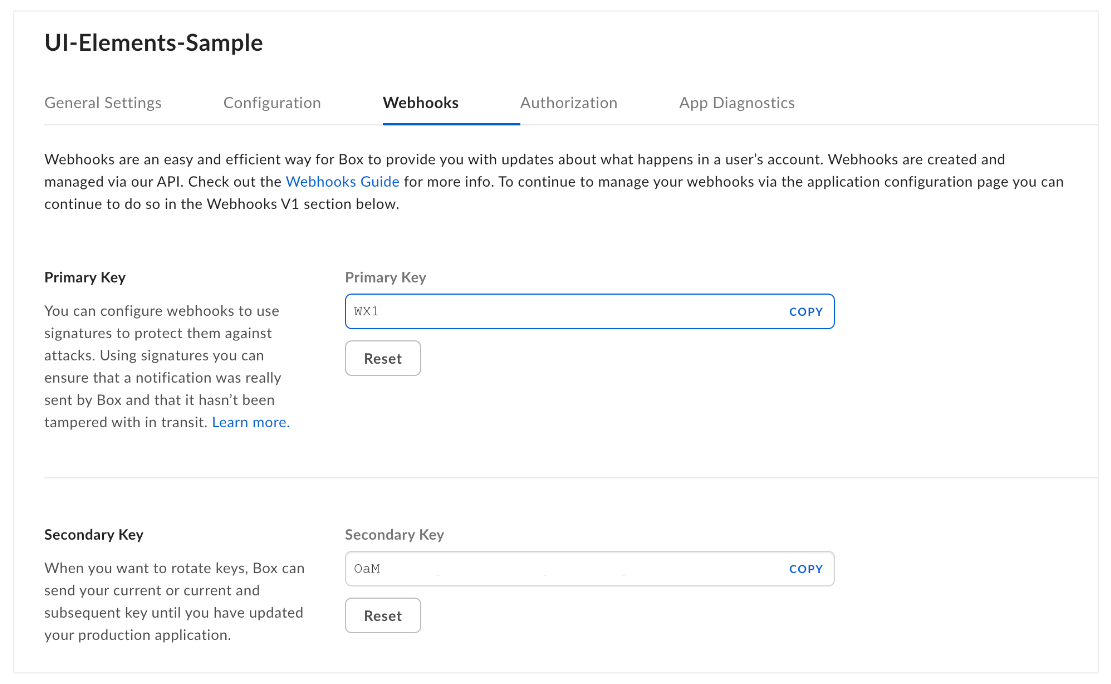Image resolution: width=1111 pixels, height=684 pixels.
Task: Copy the Primary Key value
Action: coord(806,312)
